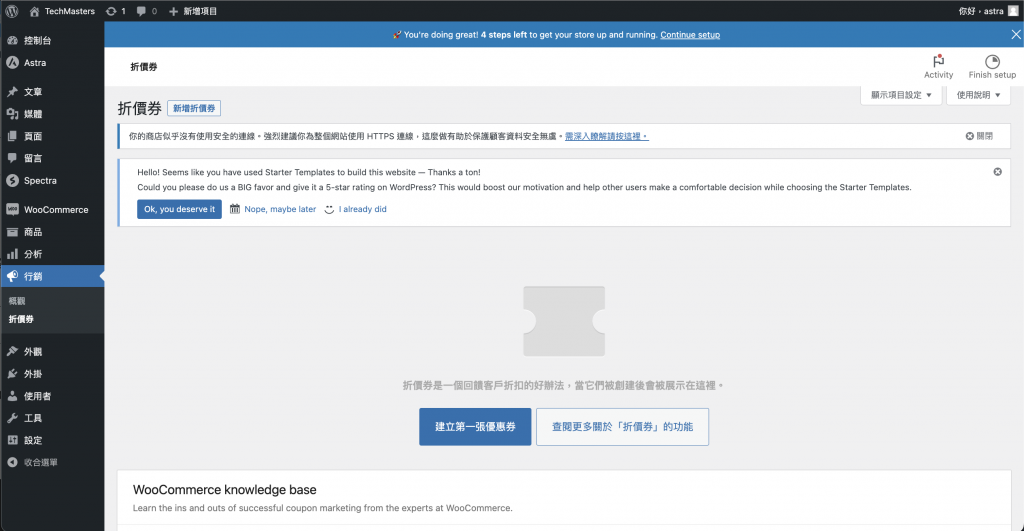This screenshot has width=1024, height=531.
Task: Click the 文章 pin icon
Action: tap(12, 92)
